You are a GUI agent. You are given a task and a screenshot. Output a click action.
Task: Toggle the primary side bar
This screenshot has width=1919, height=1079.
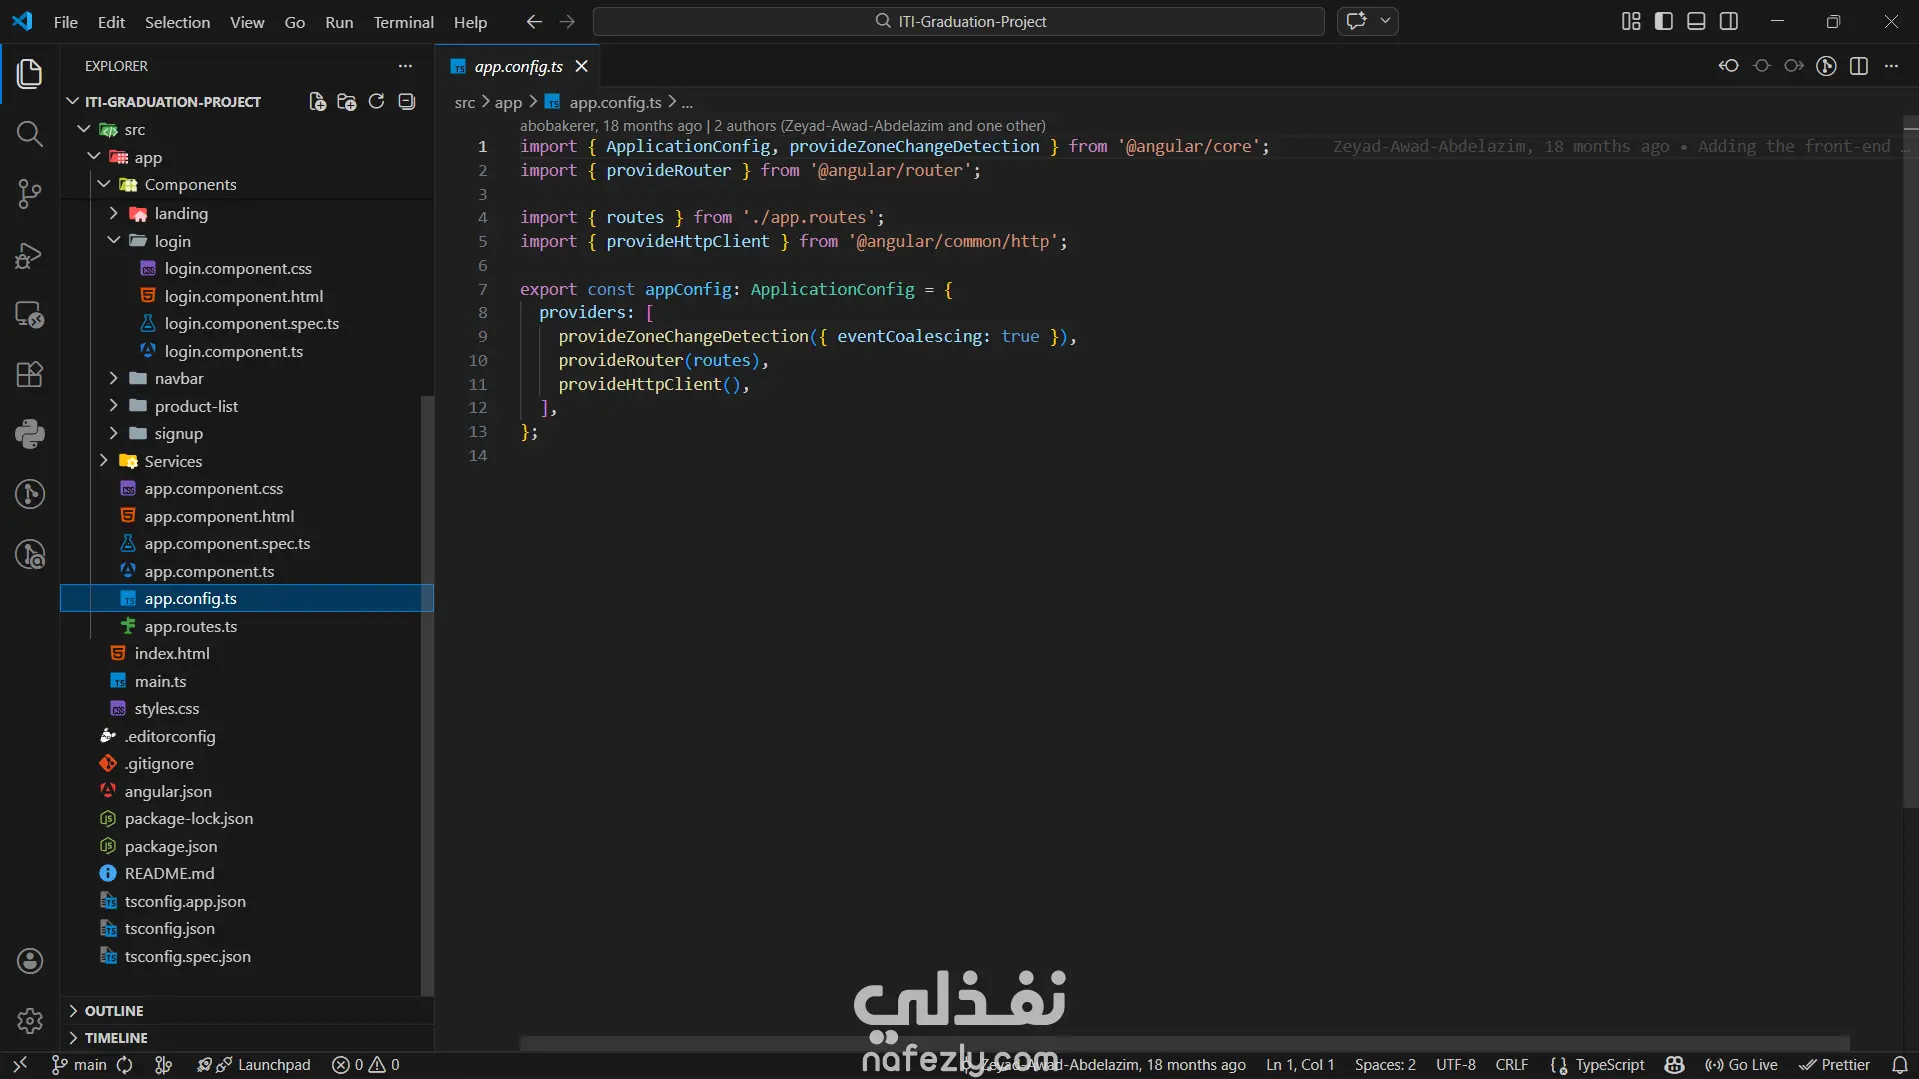1664,21
